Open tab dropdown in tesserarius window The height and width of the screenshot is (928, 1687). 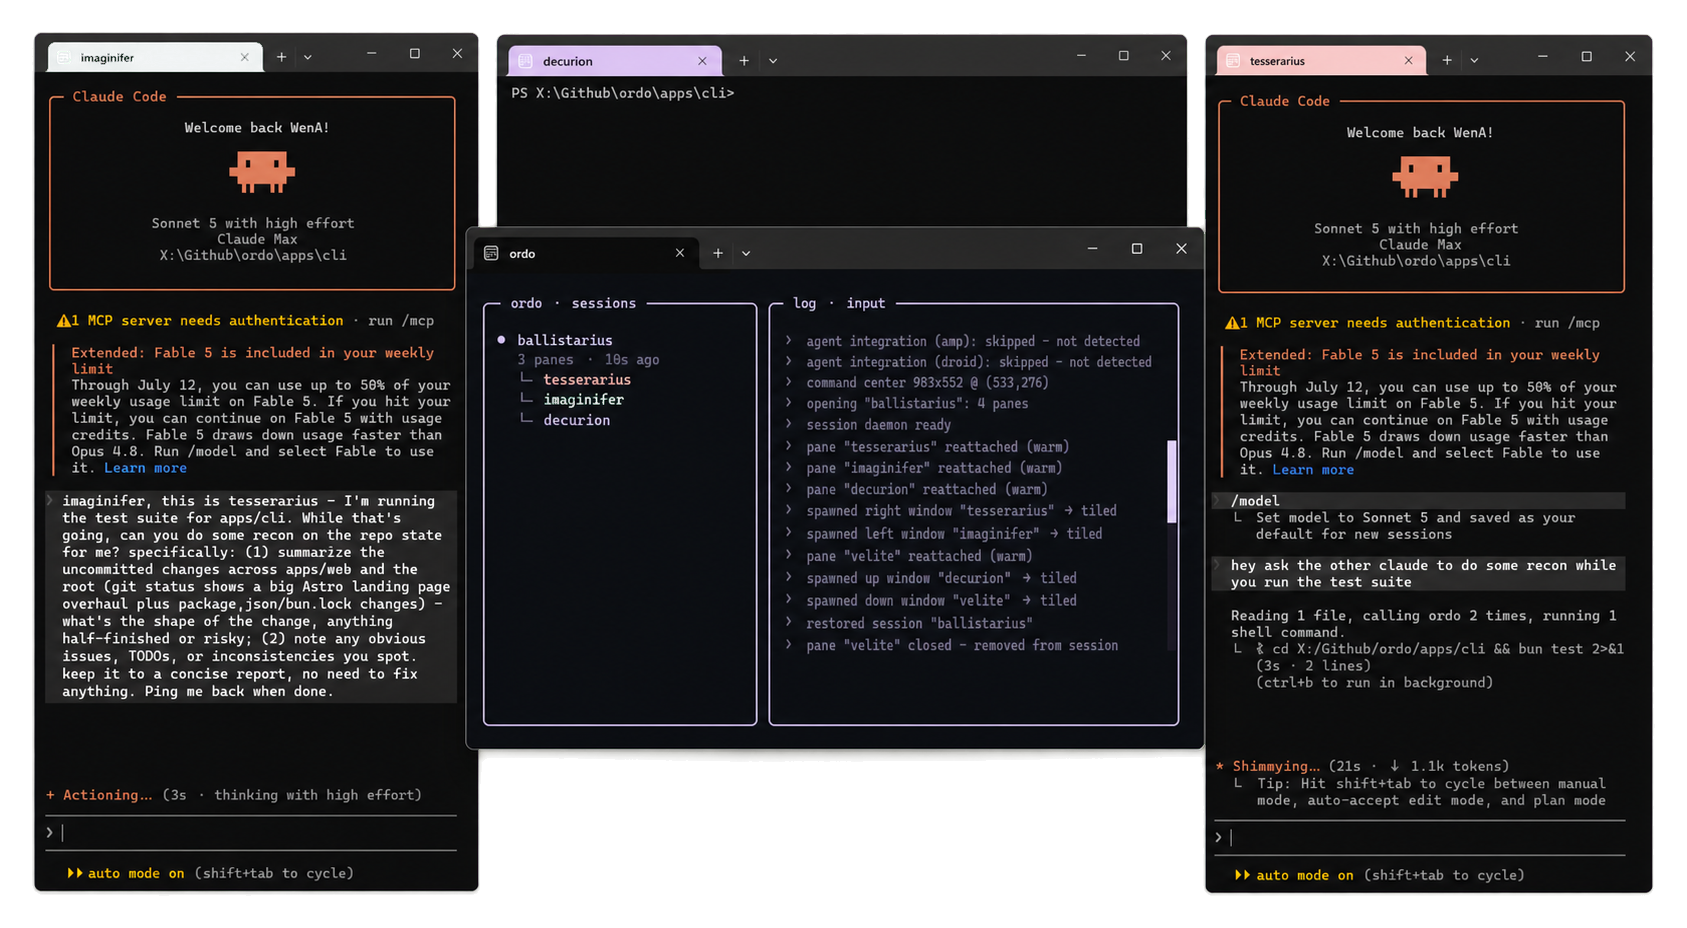tap(1474, 60)
